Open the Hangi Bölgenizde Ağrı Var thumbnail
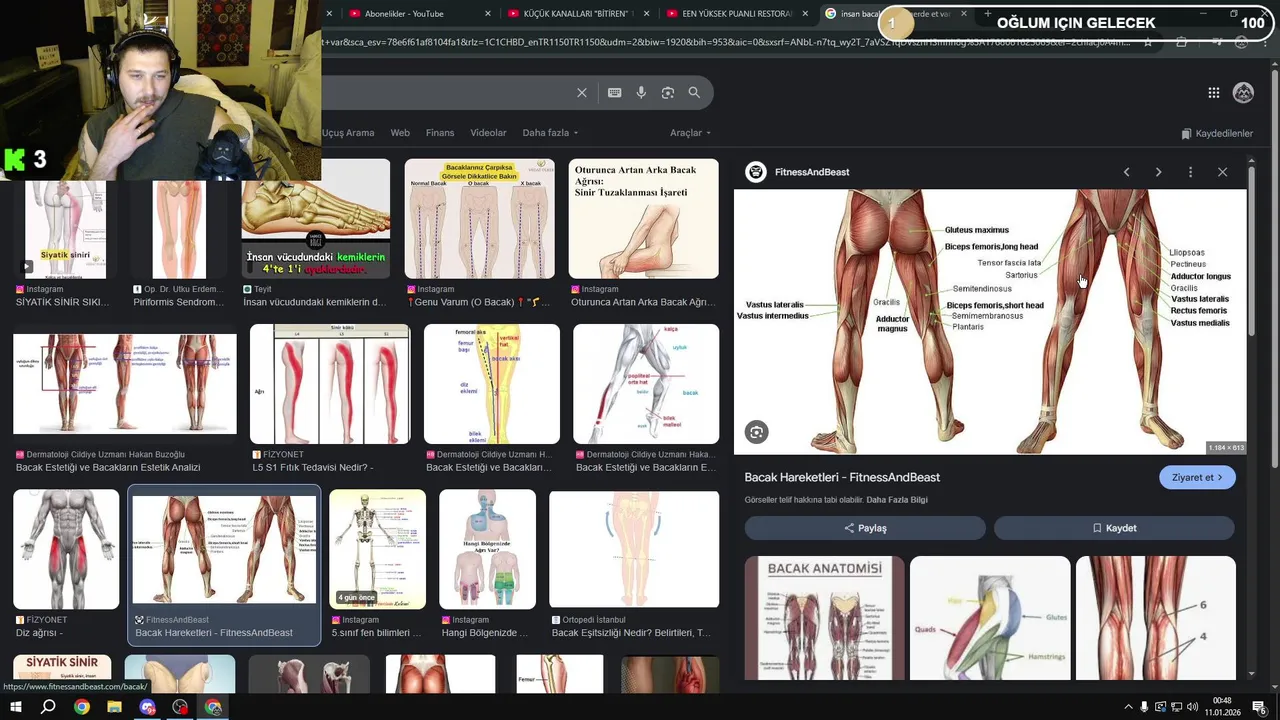The height and width of the screenshot is (720, 1280). 487,549
